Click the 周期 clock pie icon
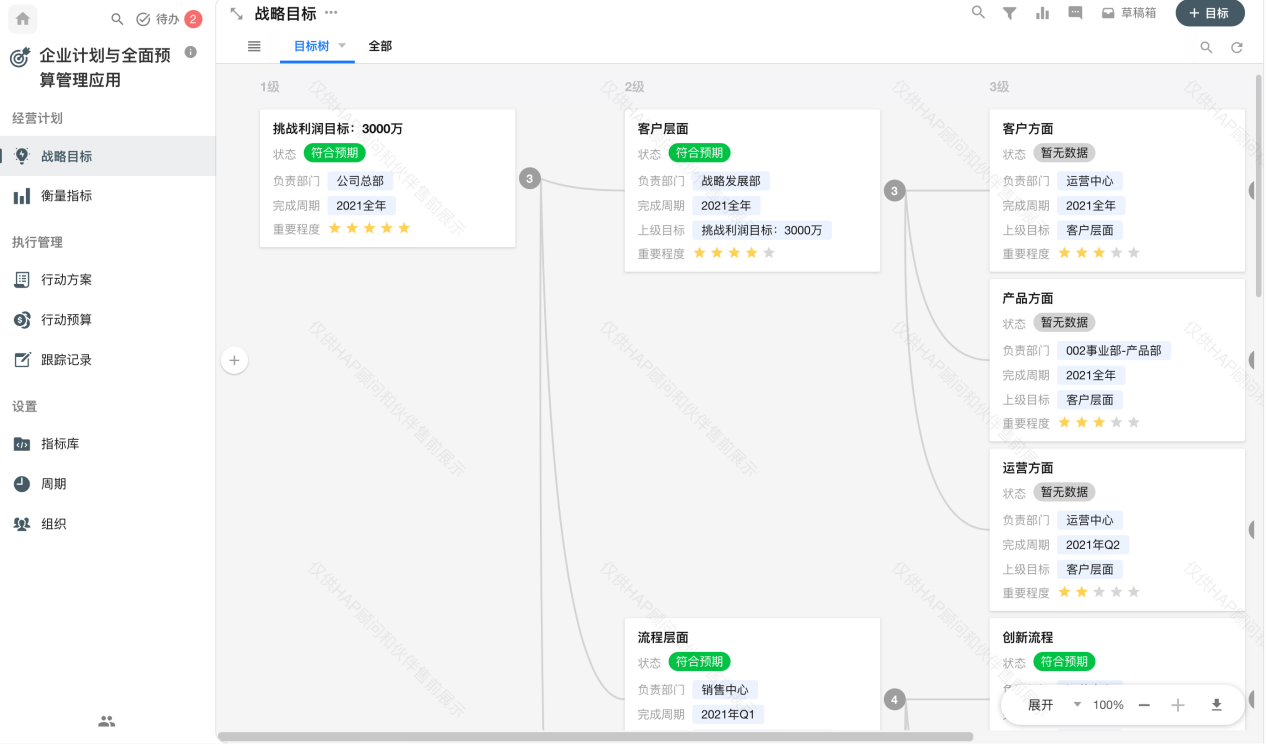The height and width of the screenshot is (744, 1266). (x=21, y=484)
